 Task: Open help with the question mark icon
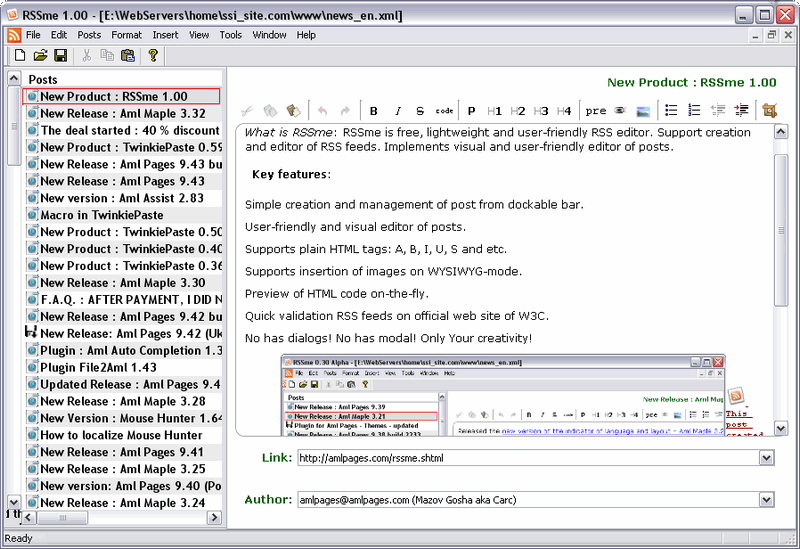coord(153,55)
